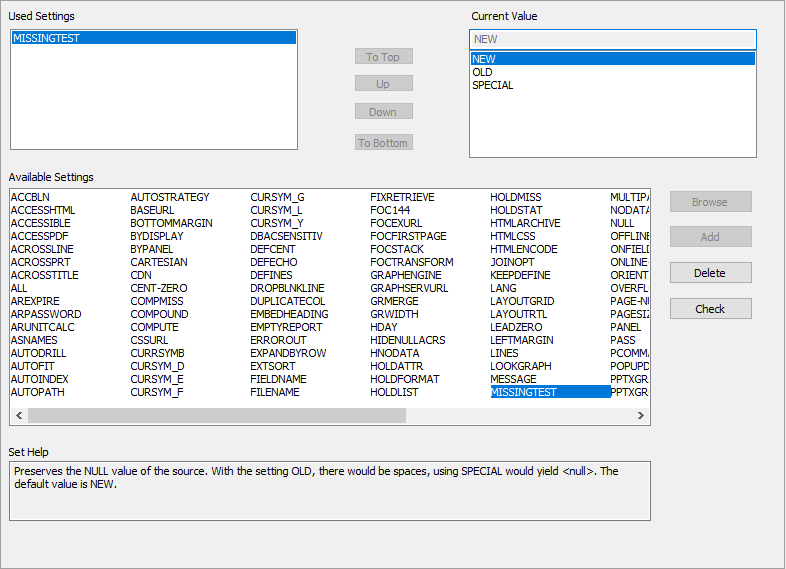The image size is (786, 569).
Task: Select NEW in Current Value list
Action: (613, 59)
